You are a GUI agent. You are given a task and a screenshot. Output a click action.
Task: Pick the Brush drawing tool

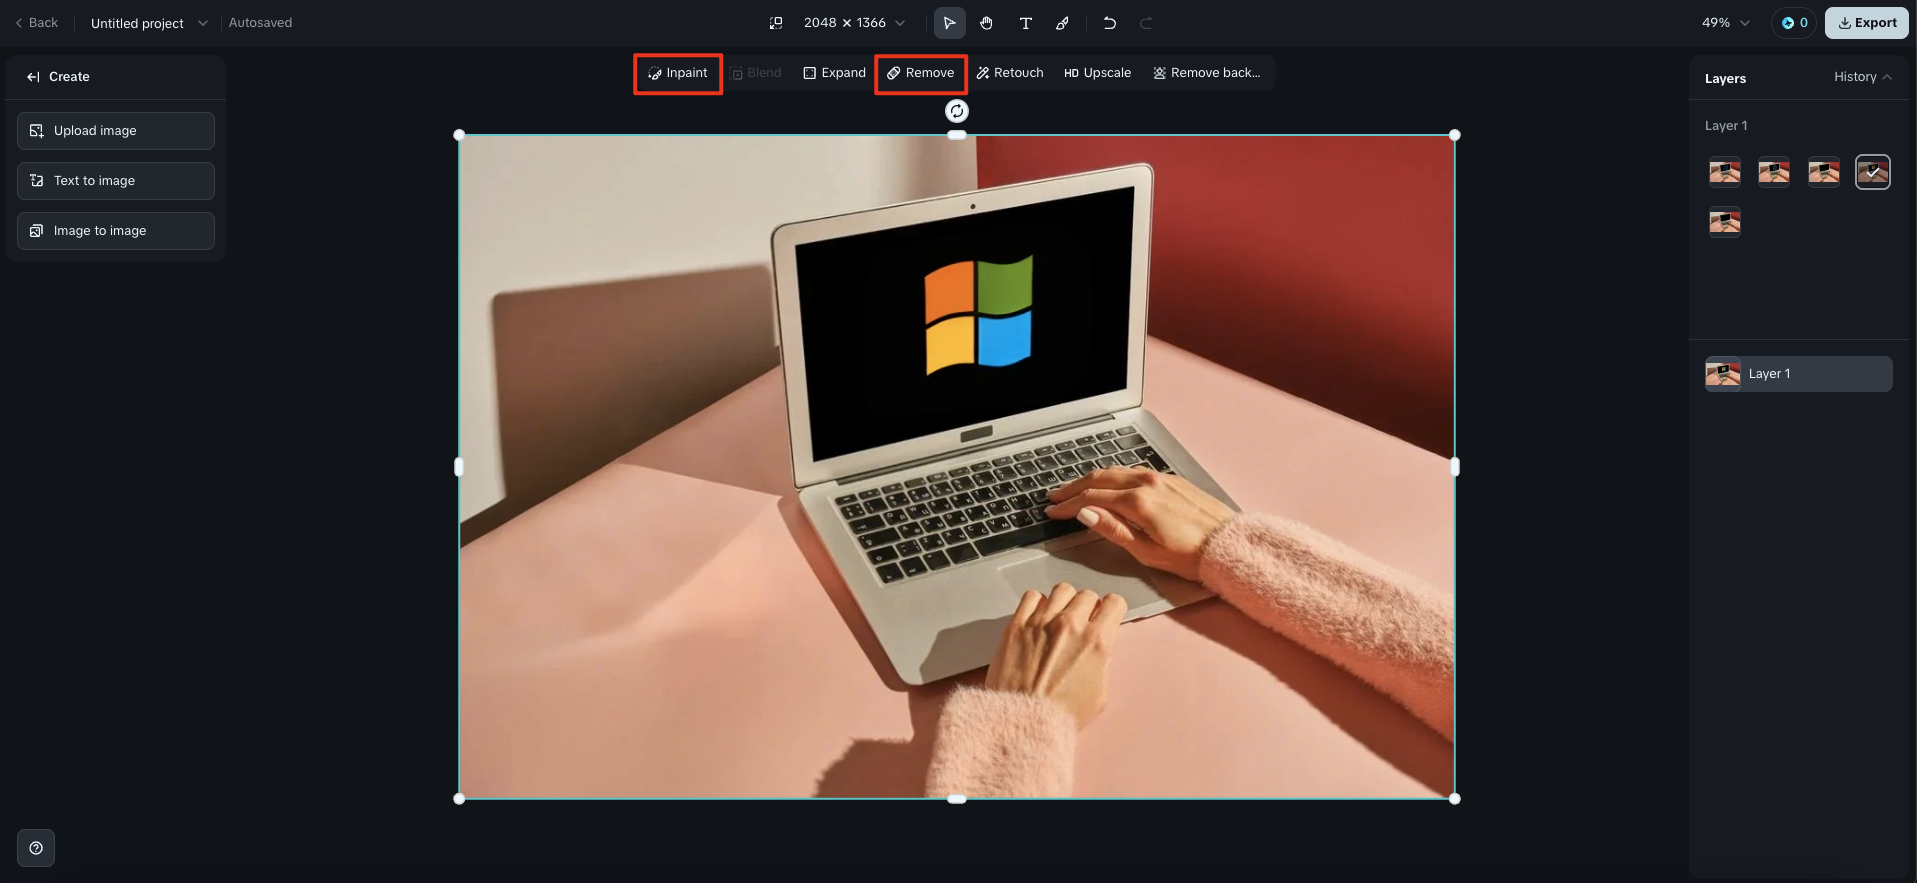coord(1062,23)
